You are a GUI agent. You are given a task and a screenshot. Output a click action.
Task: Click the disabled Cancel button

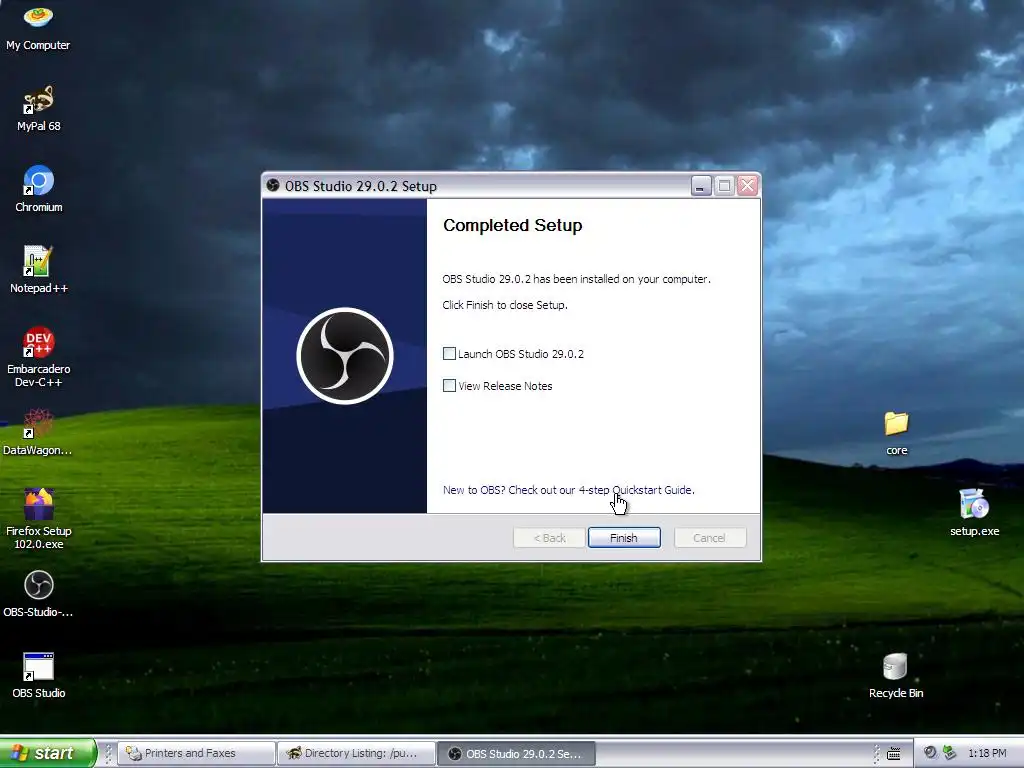pos(709,537)
